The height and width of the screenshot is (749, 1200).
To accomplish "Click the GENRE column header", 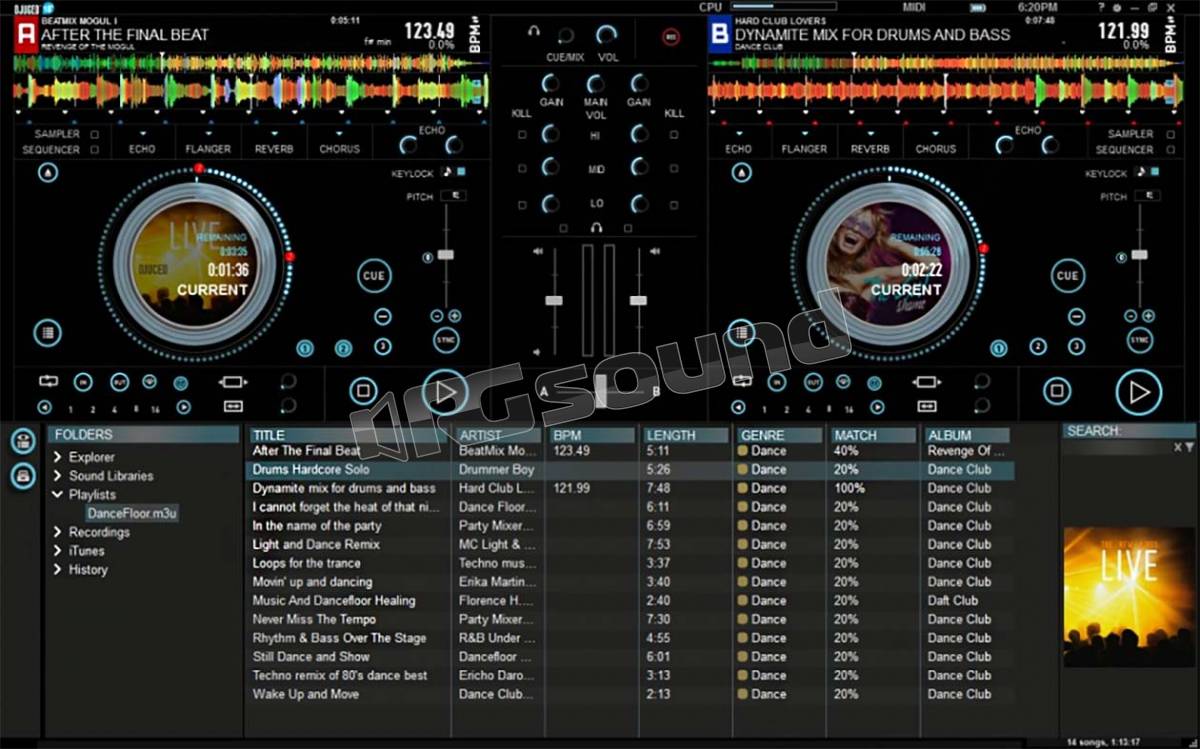I will point(780,435).
